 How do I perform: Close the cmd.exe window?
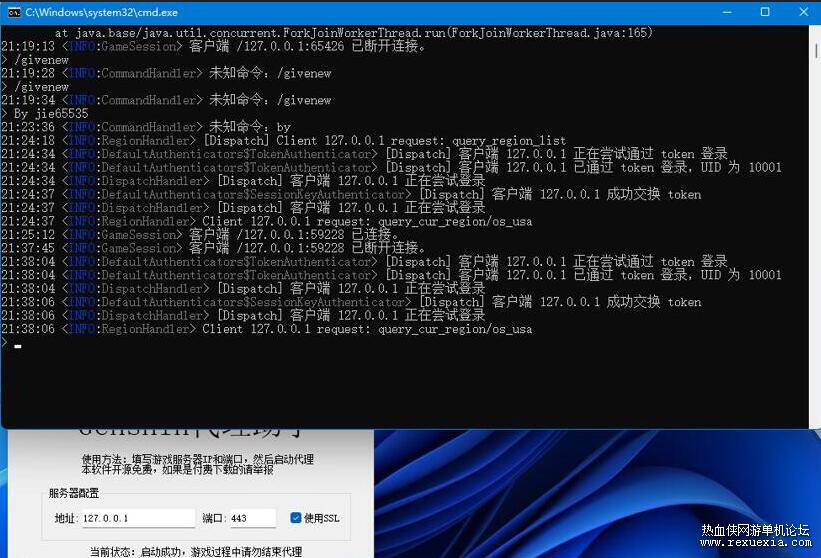(803, 12)
